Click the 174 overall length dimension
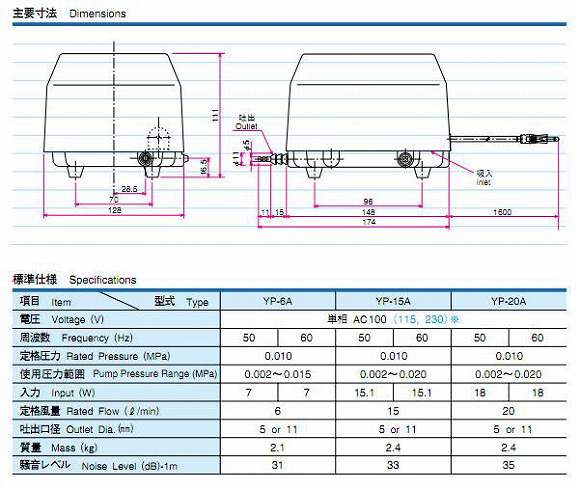 [x=369, y=222]
